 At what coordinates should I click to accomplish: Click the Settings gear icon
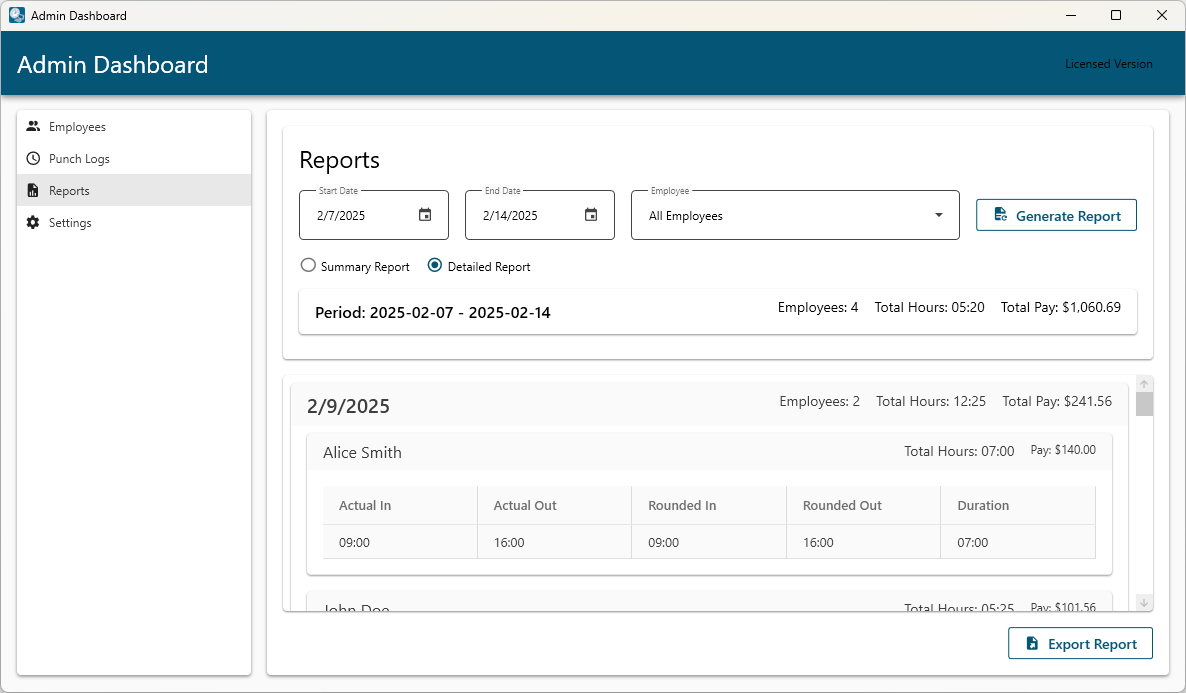(35, 222)
